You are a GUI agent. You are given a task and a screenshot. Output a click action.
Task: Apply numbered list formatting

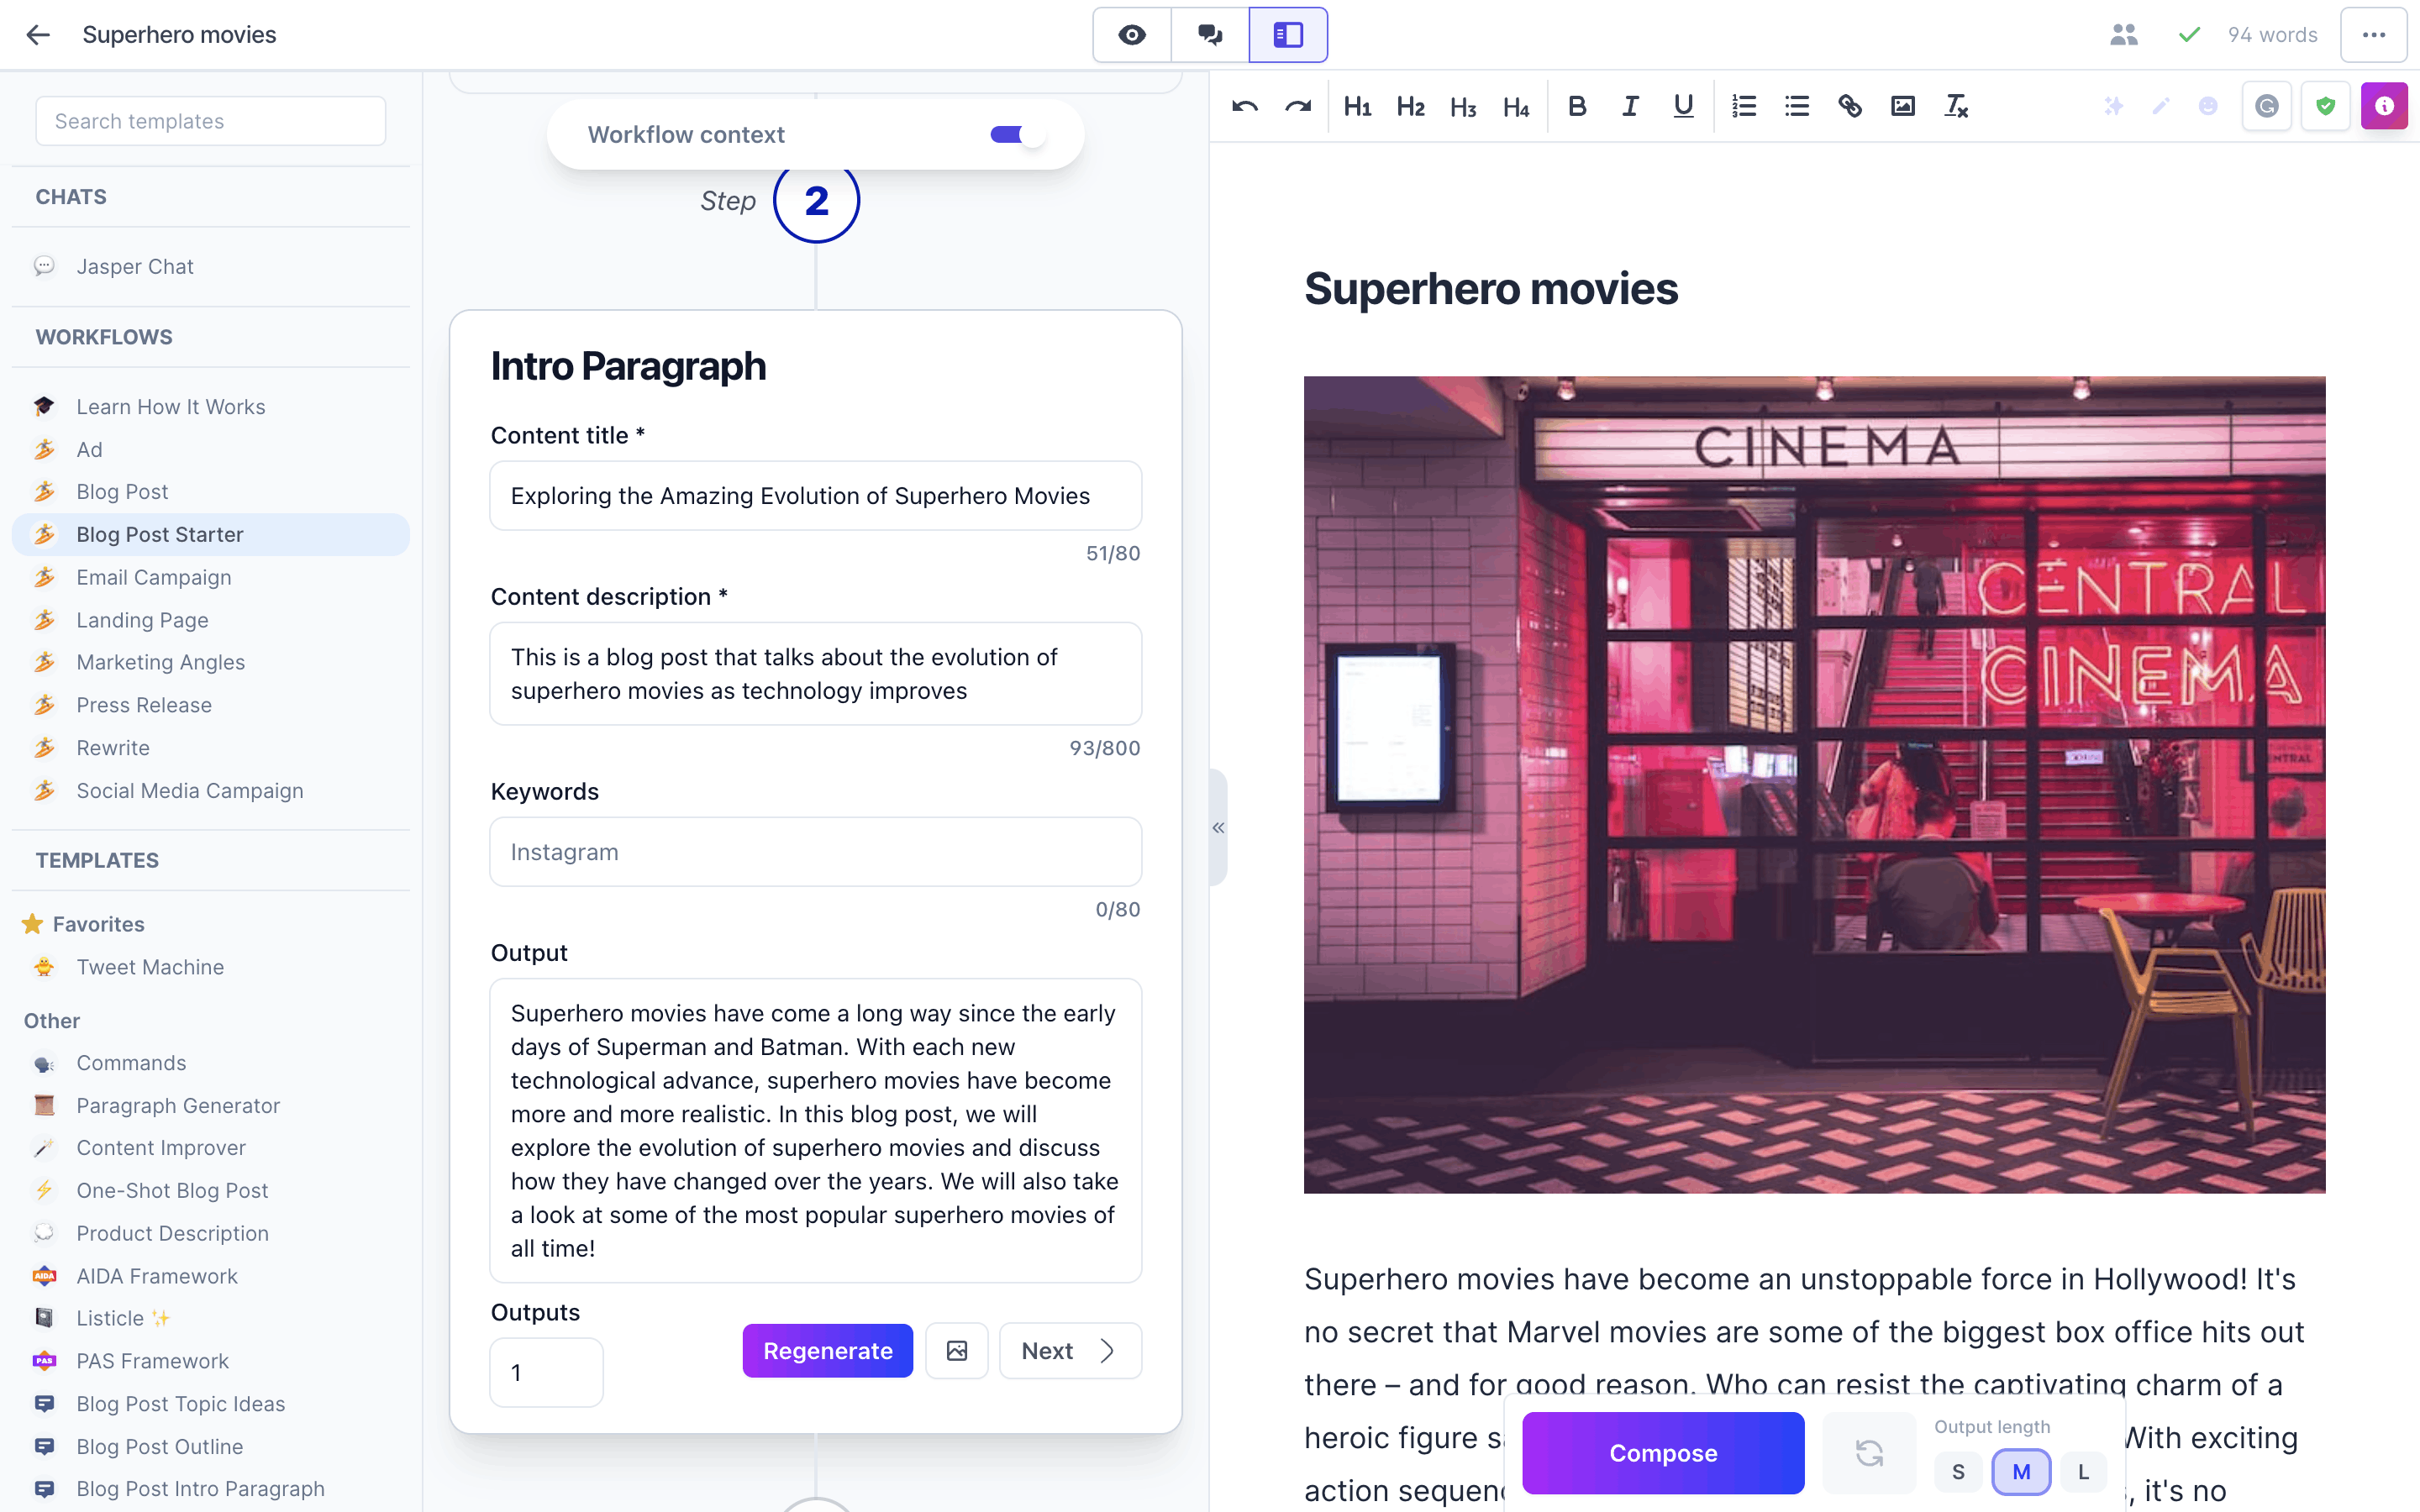tap(1744, 106)
